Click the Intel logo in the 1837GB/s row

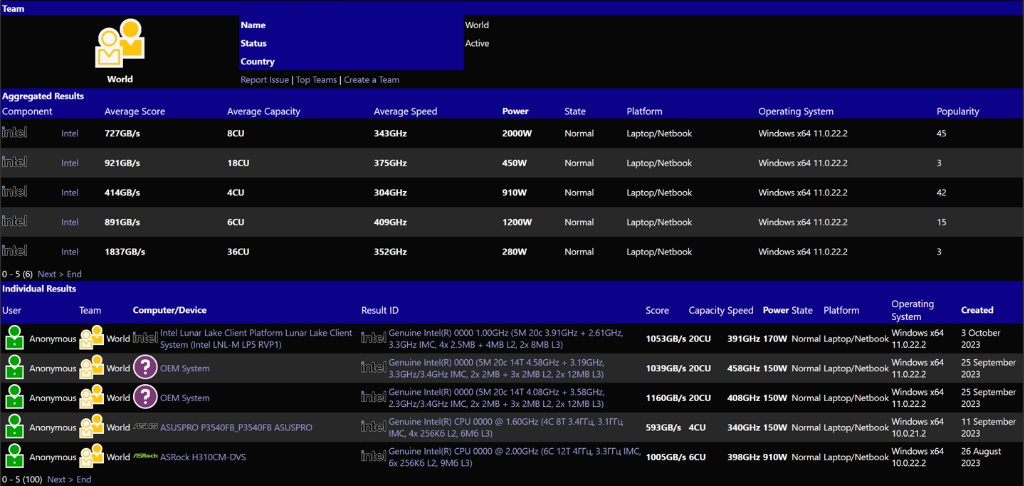pos(15,251)
